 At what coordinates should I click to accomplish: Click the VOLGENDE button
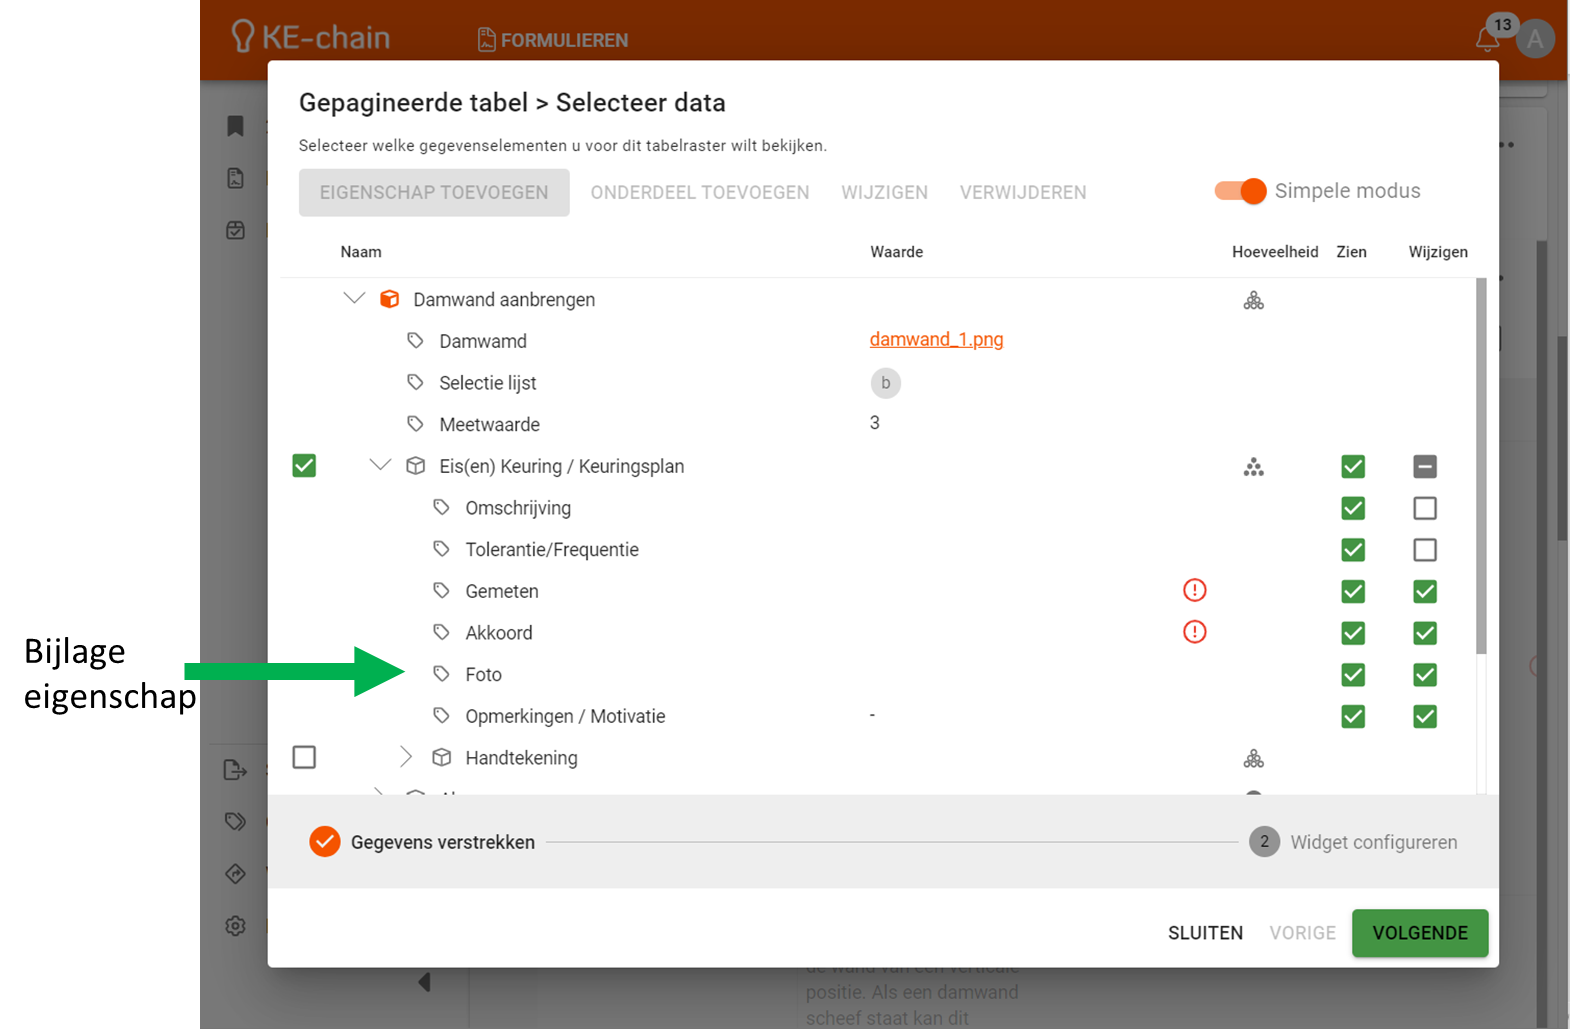pos(1419,933)
